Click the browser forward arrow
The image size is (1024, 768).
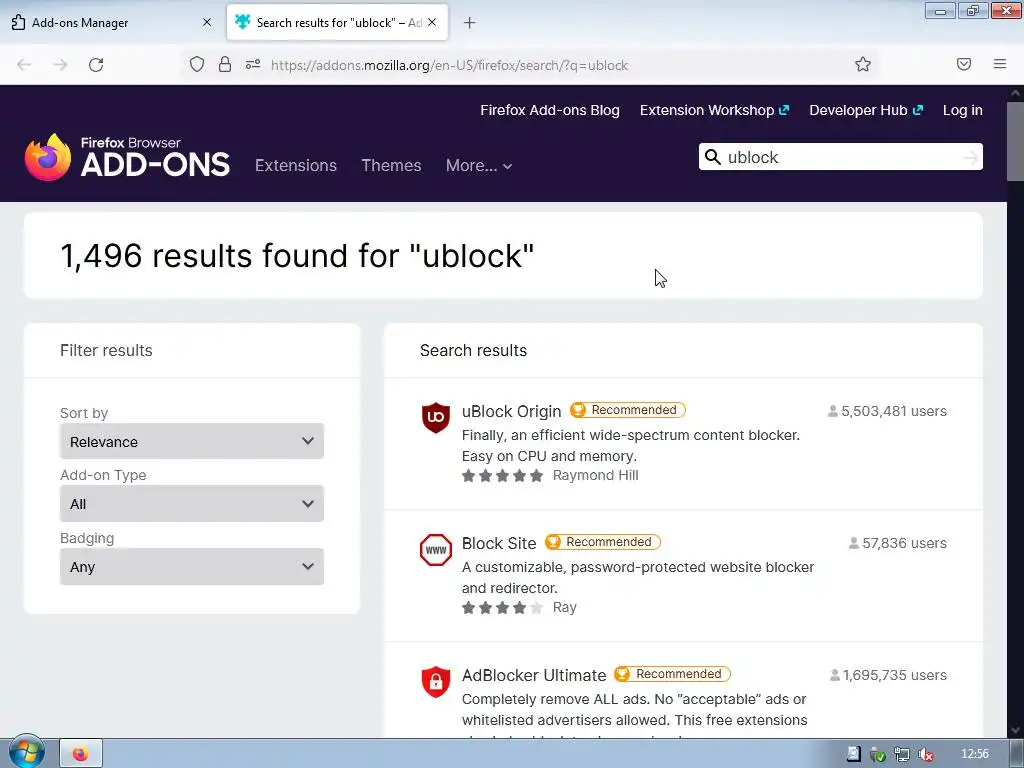click(x=60, y=65)
